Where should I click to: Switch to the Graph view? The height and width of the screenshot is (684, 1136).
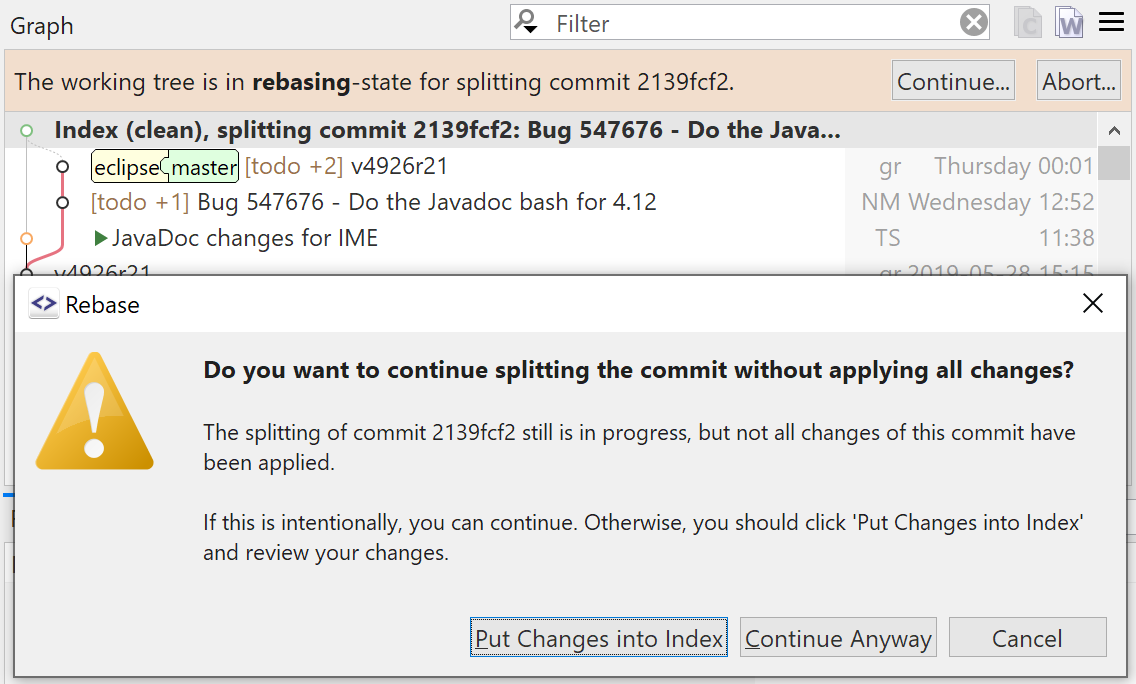(x=40, y=25)
